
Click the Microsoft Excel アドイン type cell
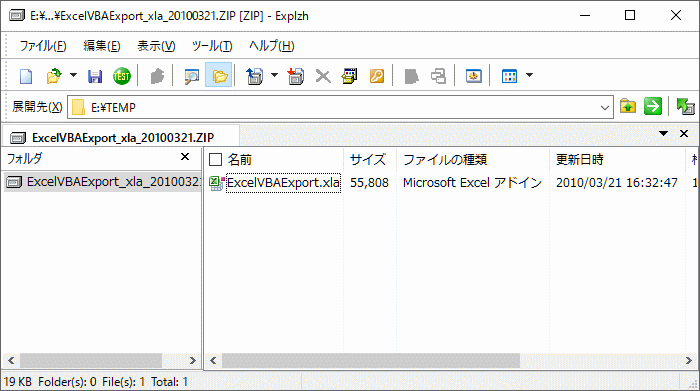tap(472, 183)
